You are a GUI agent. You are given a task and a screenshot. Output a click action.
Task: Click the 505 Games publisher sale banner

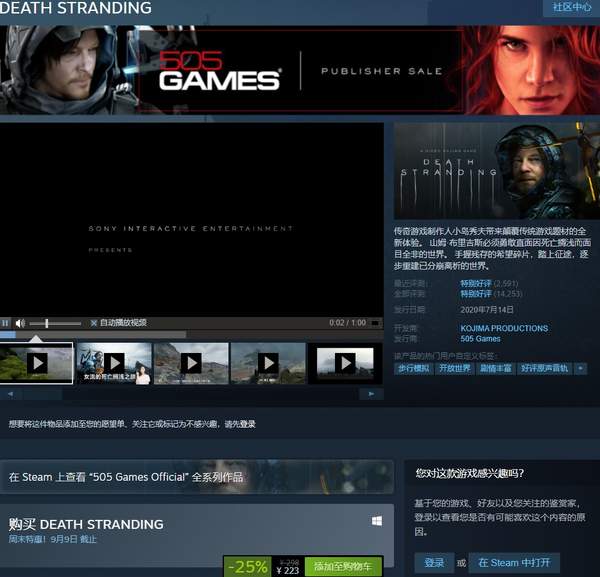[300, 69]
